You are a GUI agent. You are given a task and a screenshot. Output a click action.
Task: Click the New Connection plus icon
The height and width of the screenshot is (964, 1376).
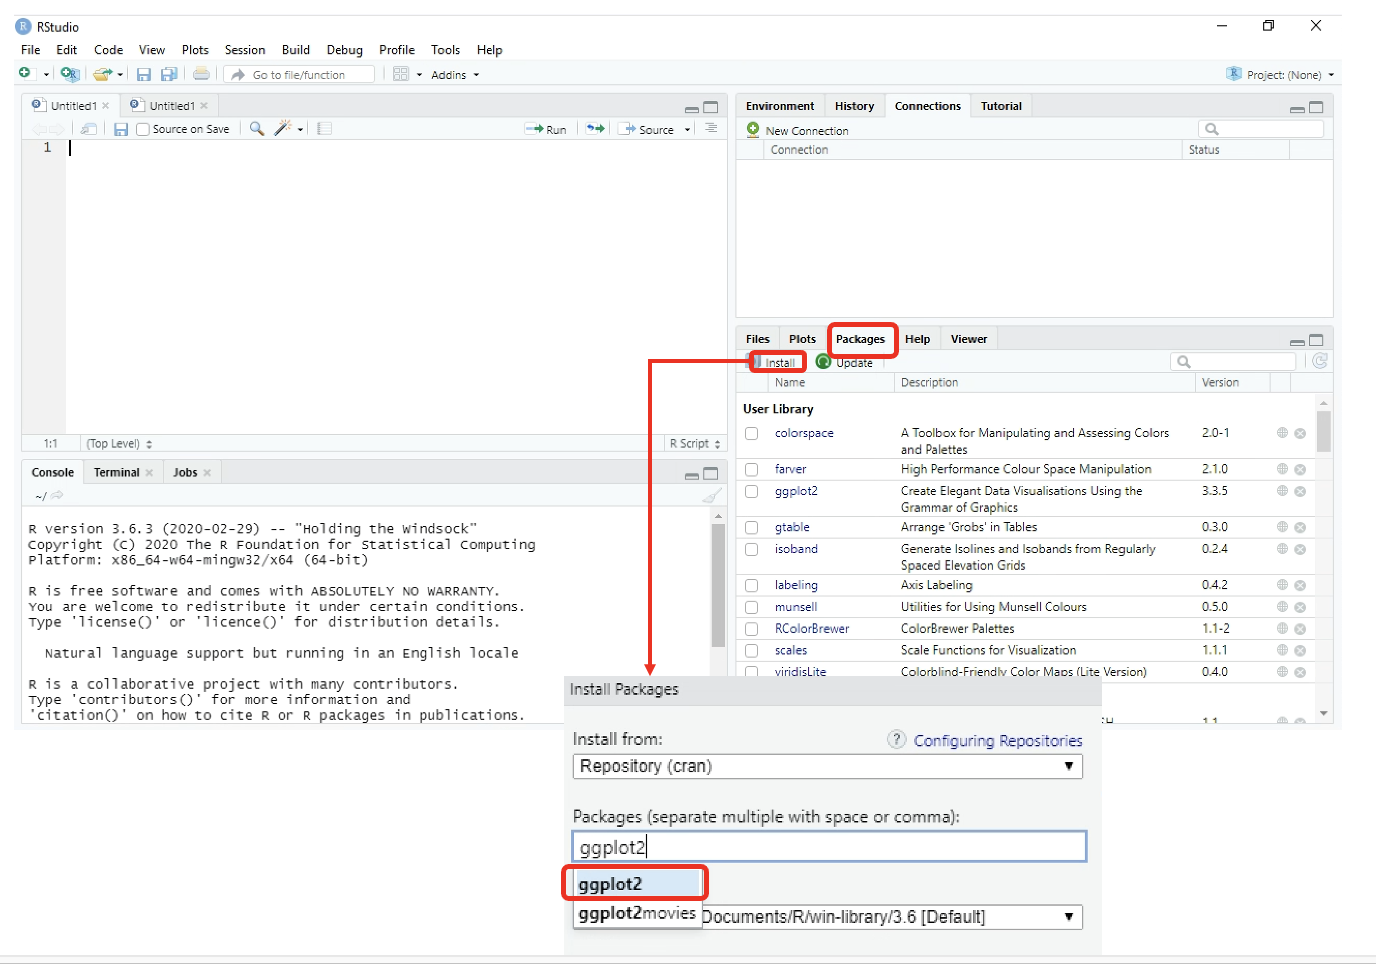[x=753, y=130]
